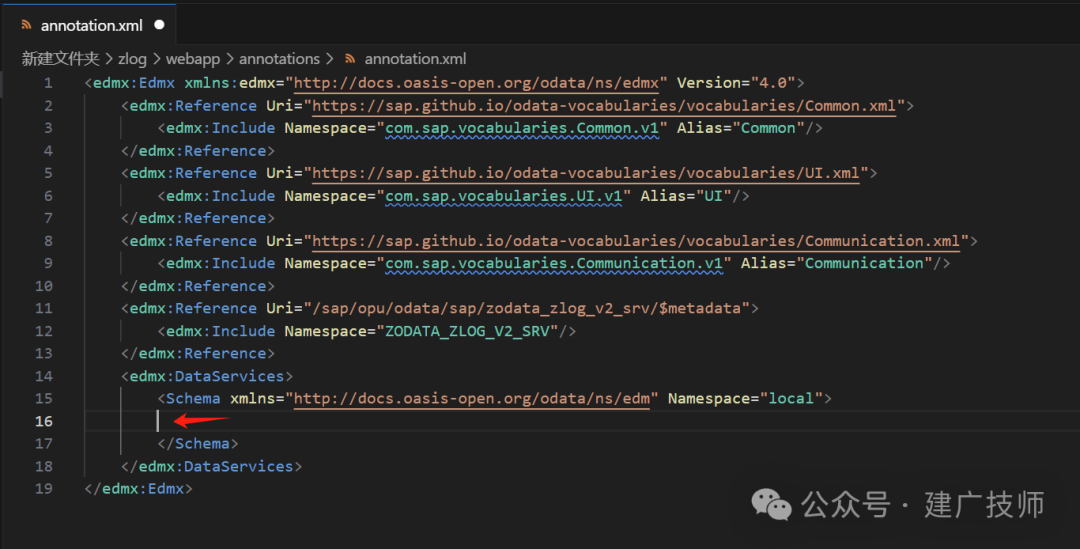Screen dimensions: 1080x549
Task: Click the edmx:DataServices opening tag on line 14
Action: pyautogui.click(x=207, y=376)
